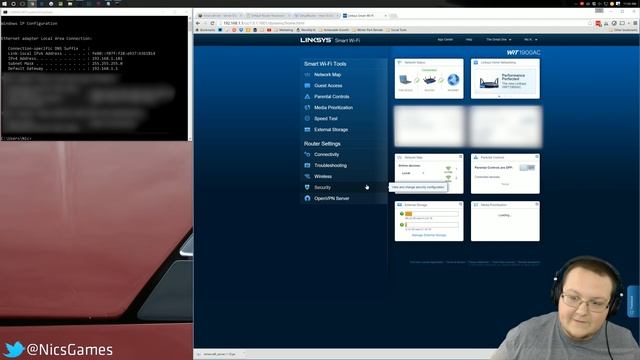Open Speed Test tool
The height and width of the screenshot is (360, 640).
(326, 119)
